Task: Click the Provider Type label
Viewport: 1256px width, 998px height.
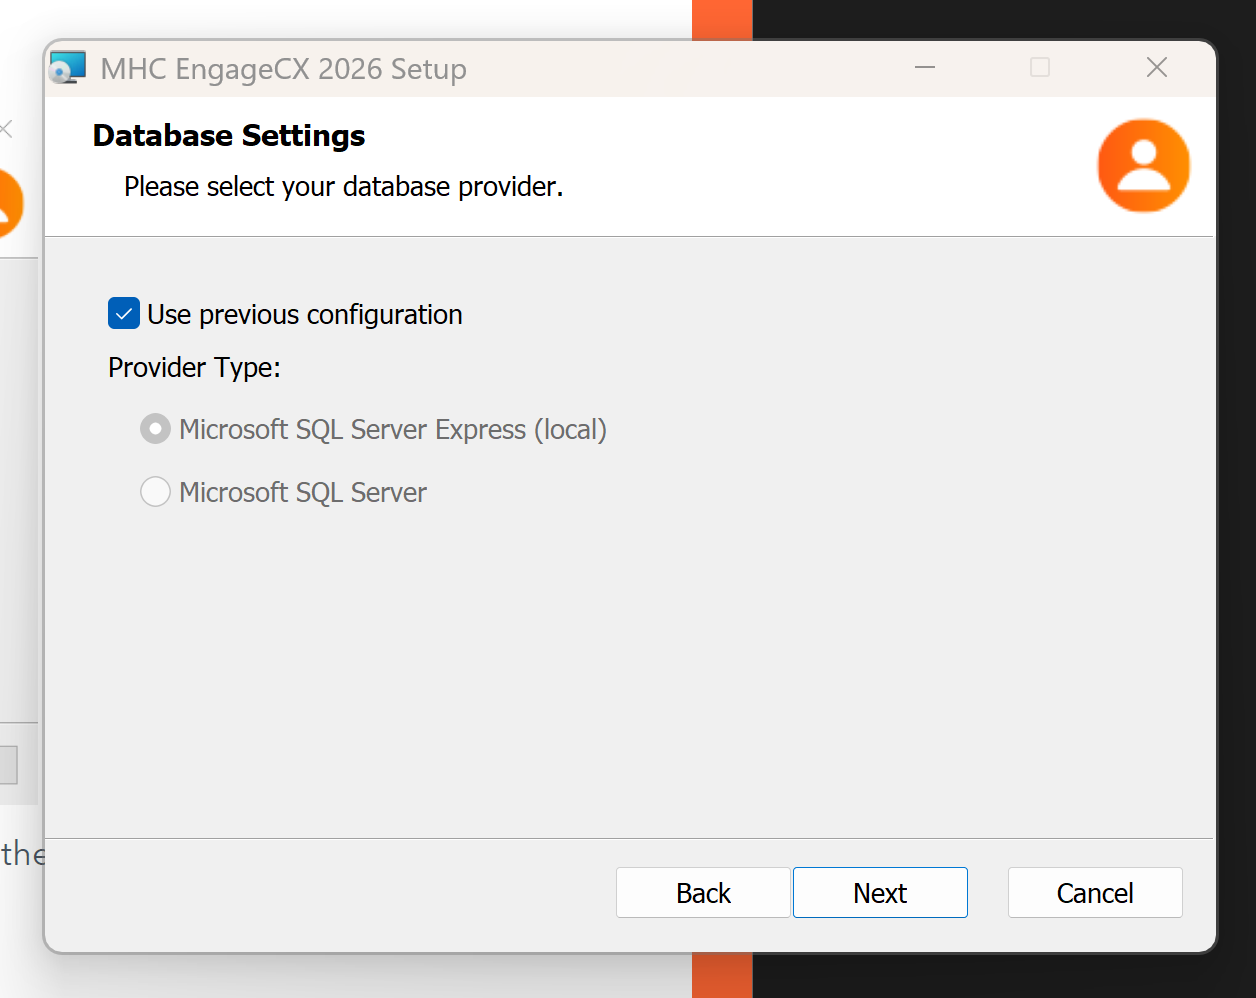Action: tap(194, 368)
